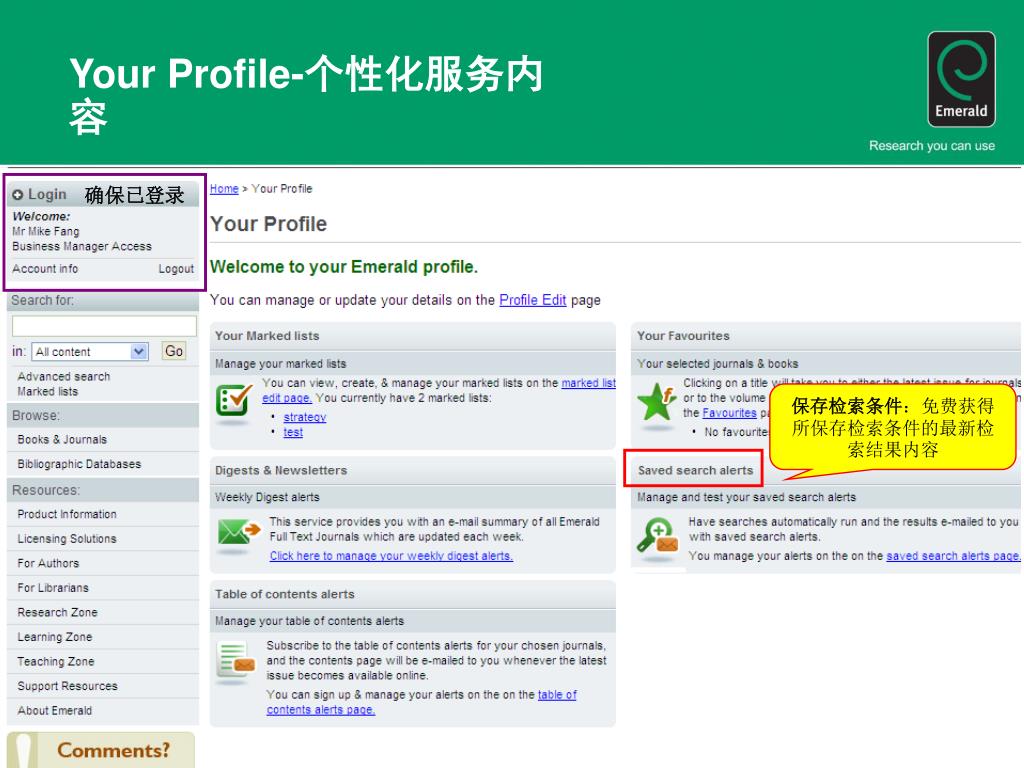Screen dimensions: 1024x768
Task: Open the test marked list
Action: pyautogui.click(x=293, y=432)
